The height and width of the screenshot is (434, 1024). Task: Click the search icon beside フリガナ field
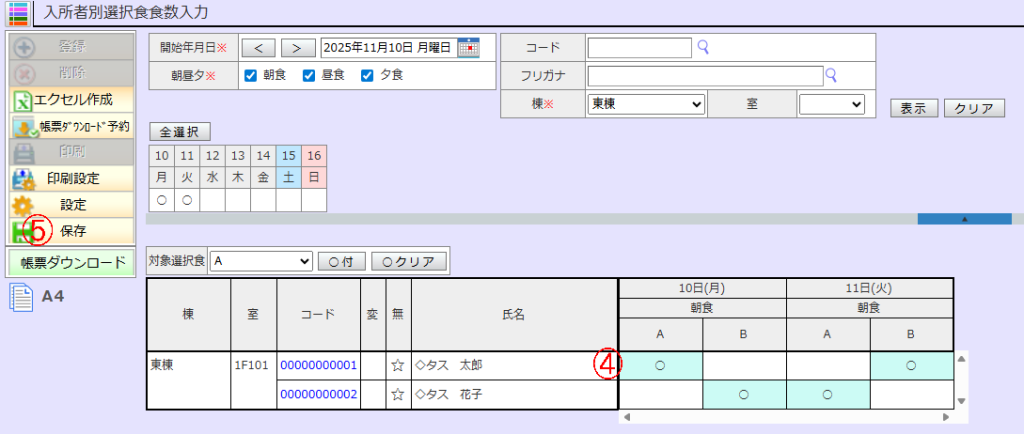click(830, 74)
